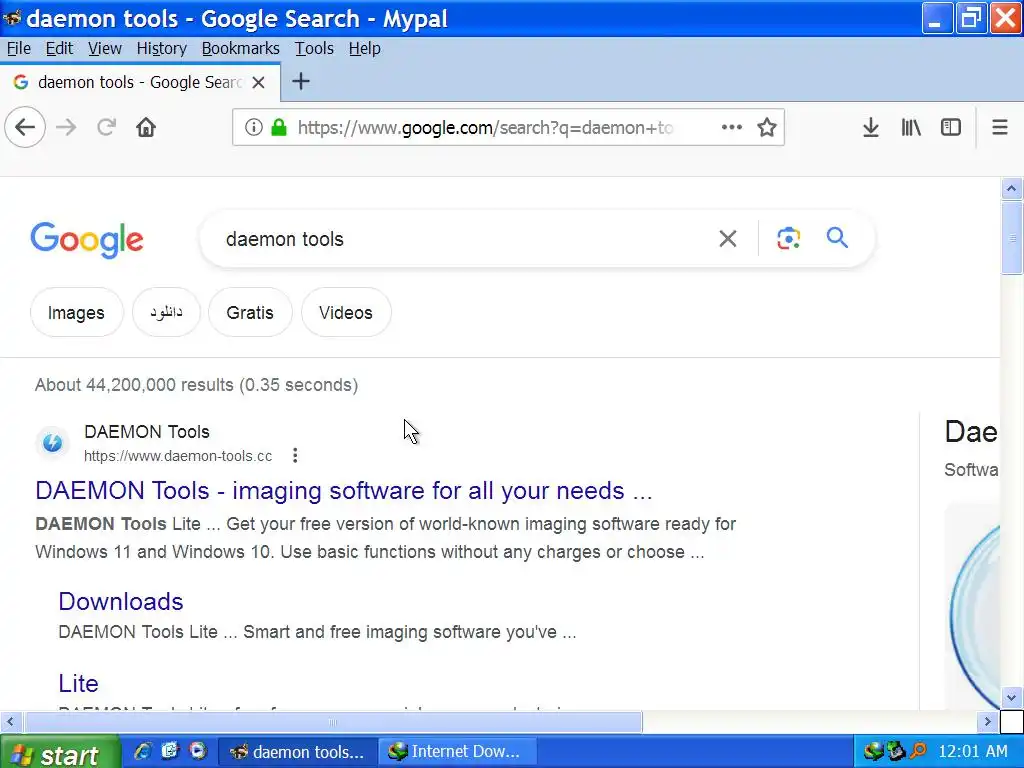
Task: Open the Edit menu
Action: pos(59,48)
